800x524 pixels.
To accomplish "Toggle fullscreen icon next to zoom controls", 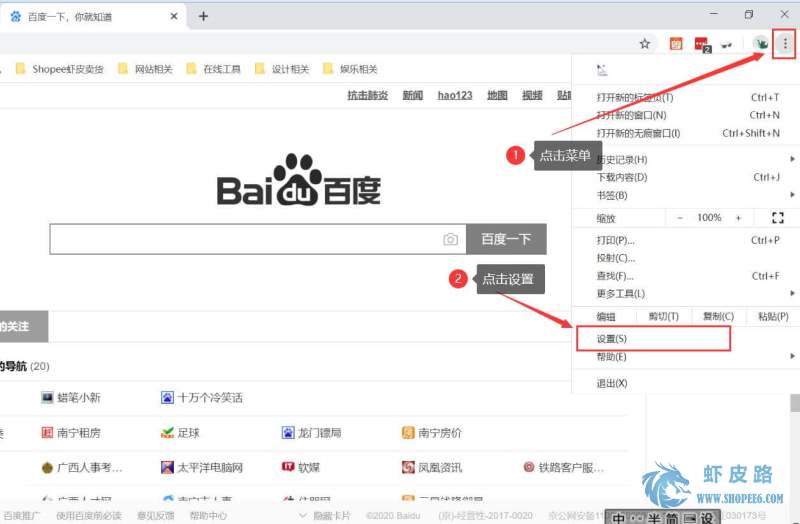I will tap(778, 218).
